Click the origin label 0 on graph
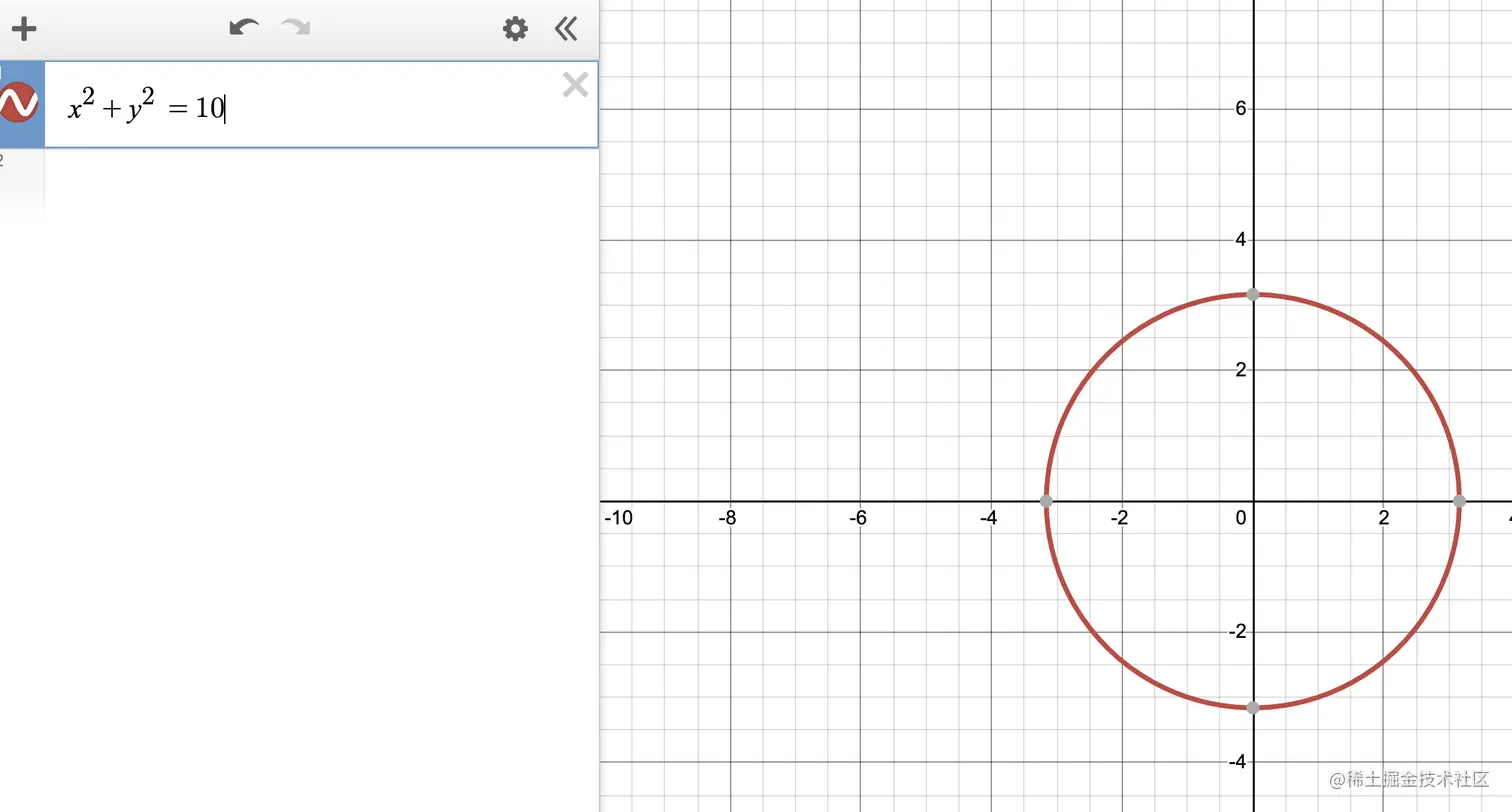Screen dimensions: 1512x812 tap(1241, 517)
